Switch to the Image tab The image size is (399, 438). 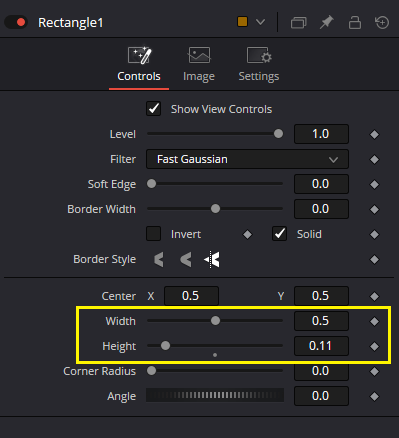199,64
